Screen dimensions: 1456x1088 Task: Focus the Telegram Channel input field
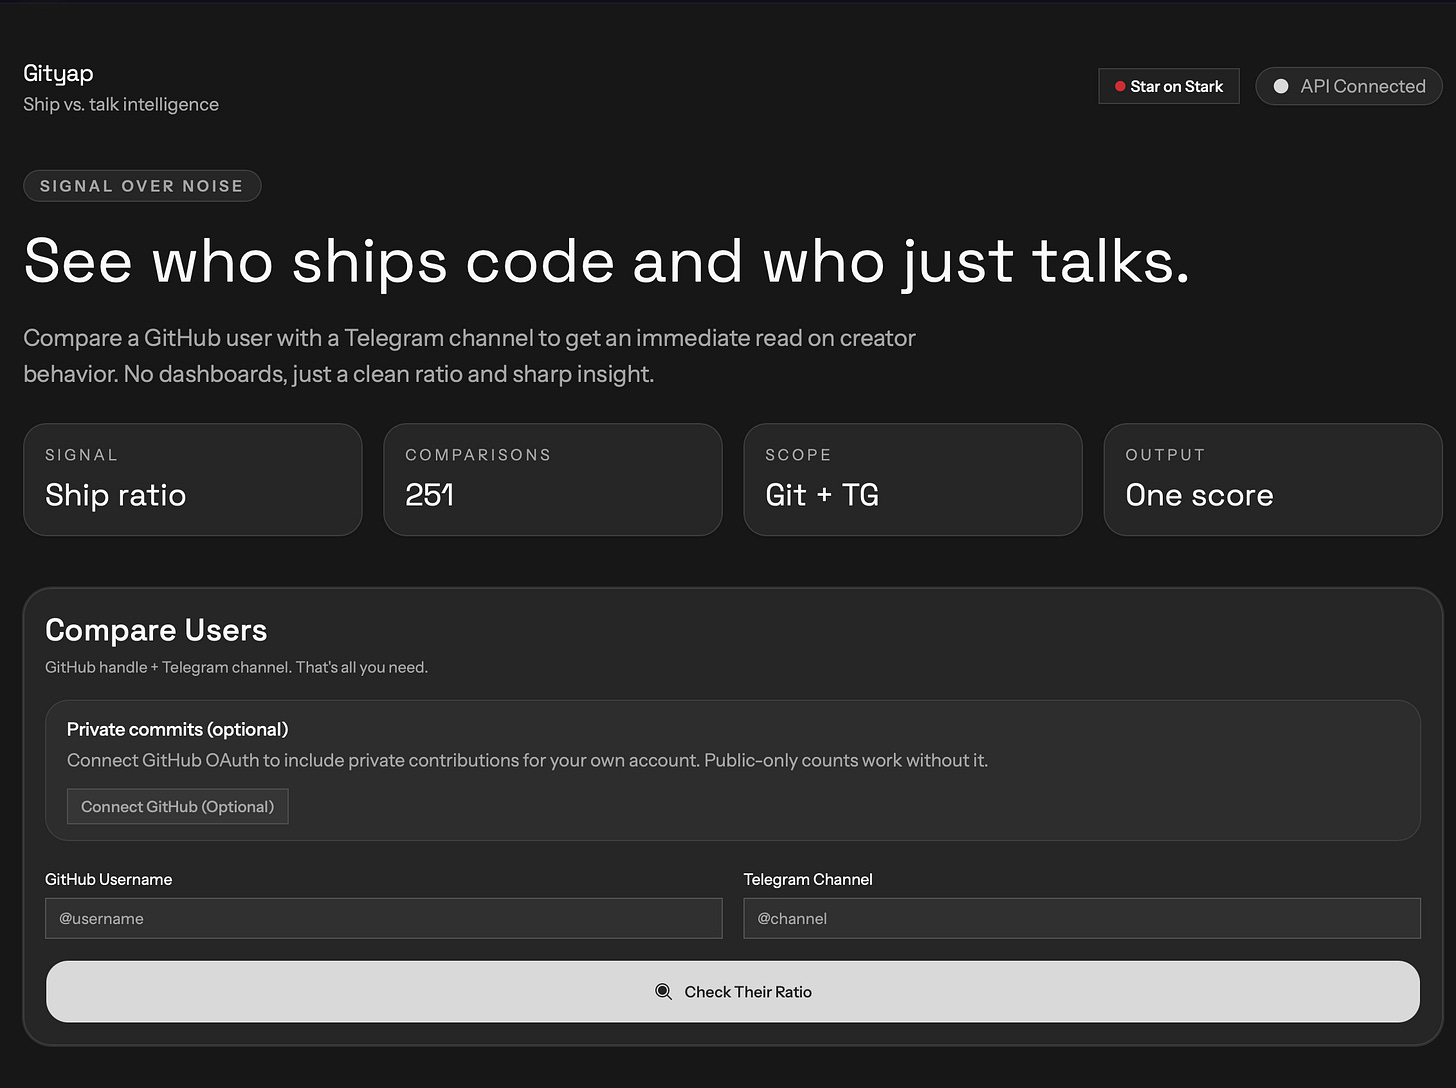click(1081, 918)
